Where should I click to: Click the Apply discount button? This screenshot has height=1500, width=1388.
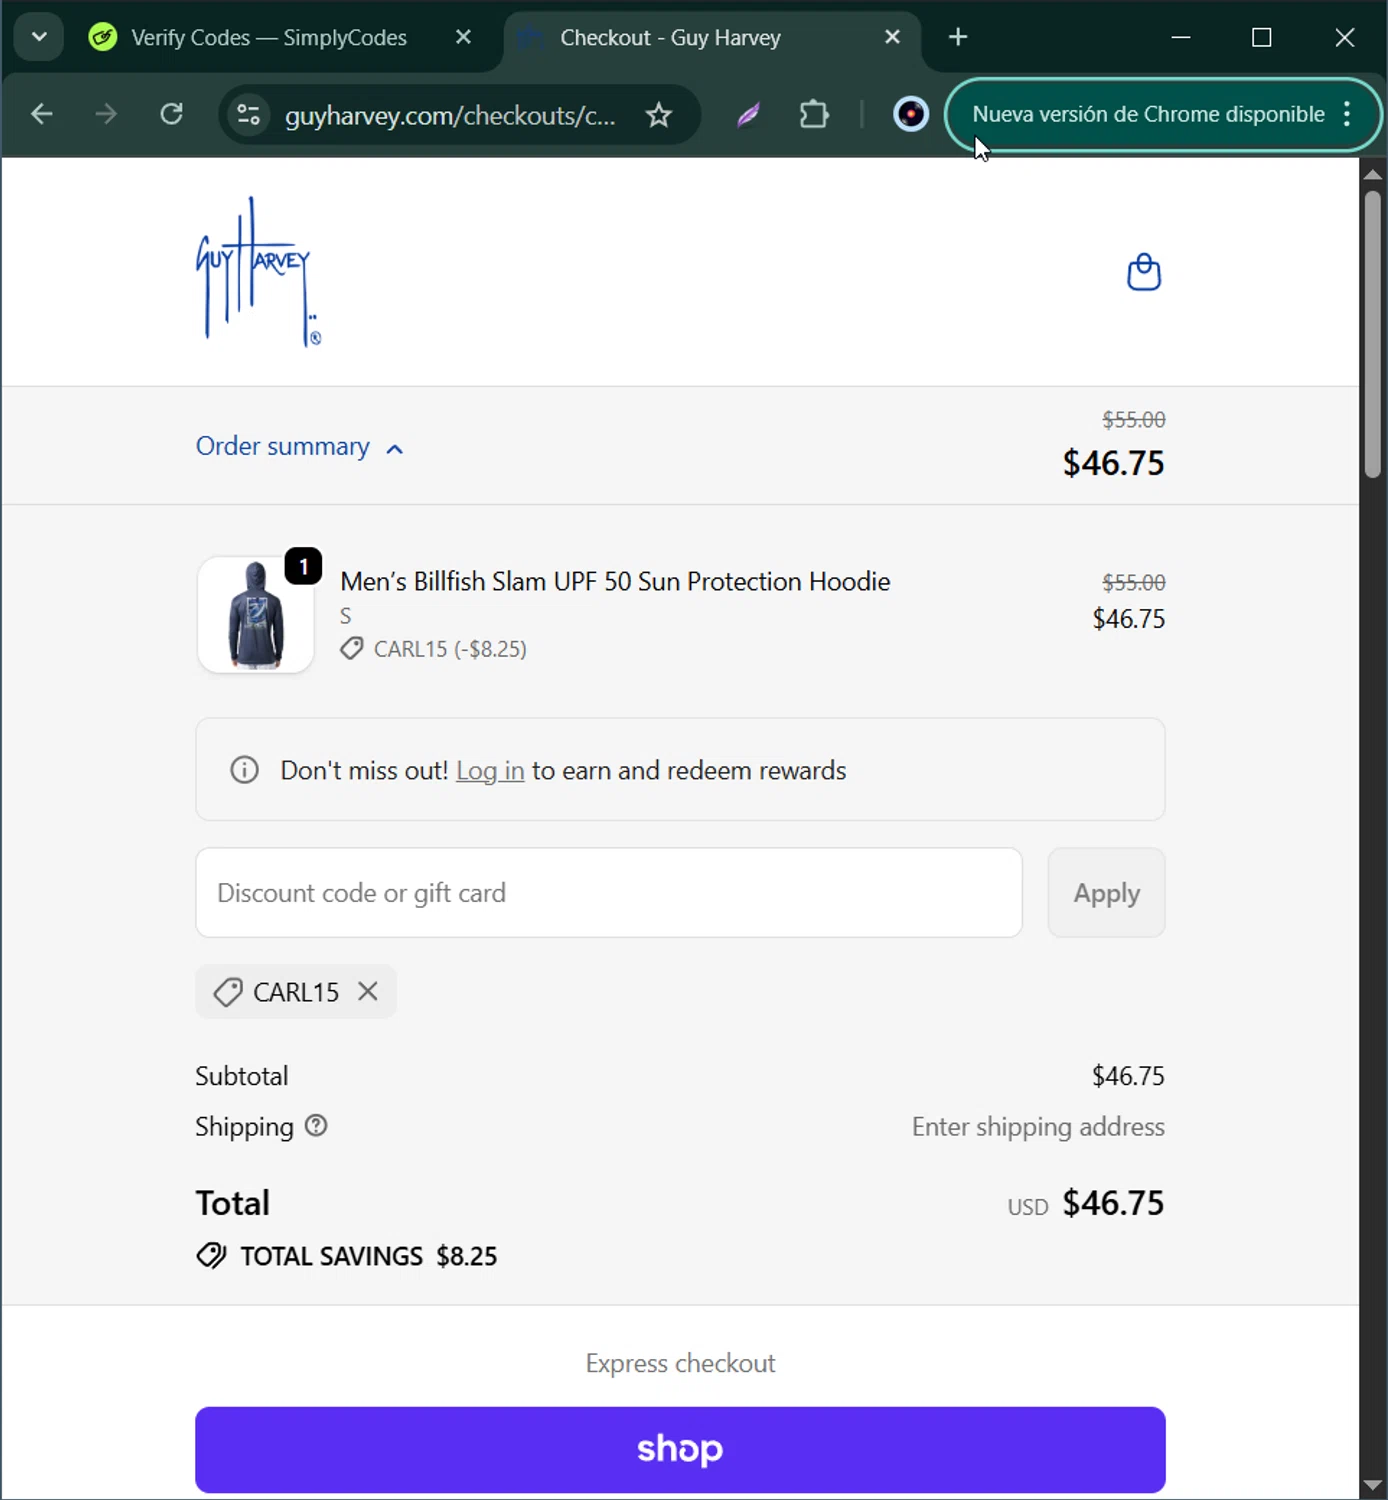coord(1106,893)
